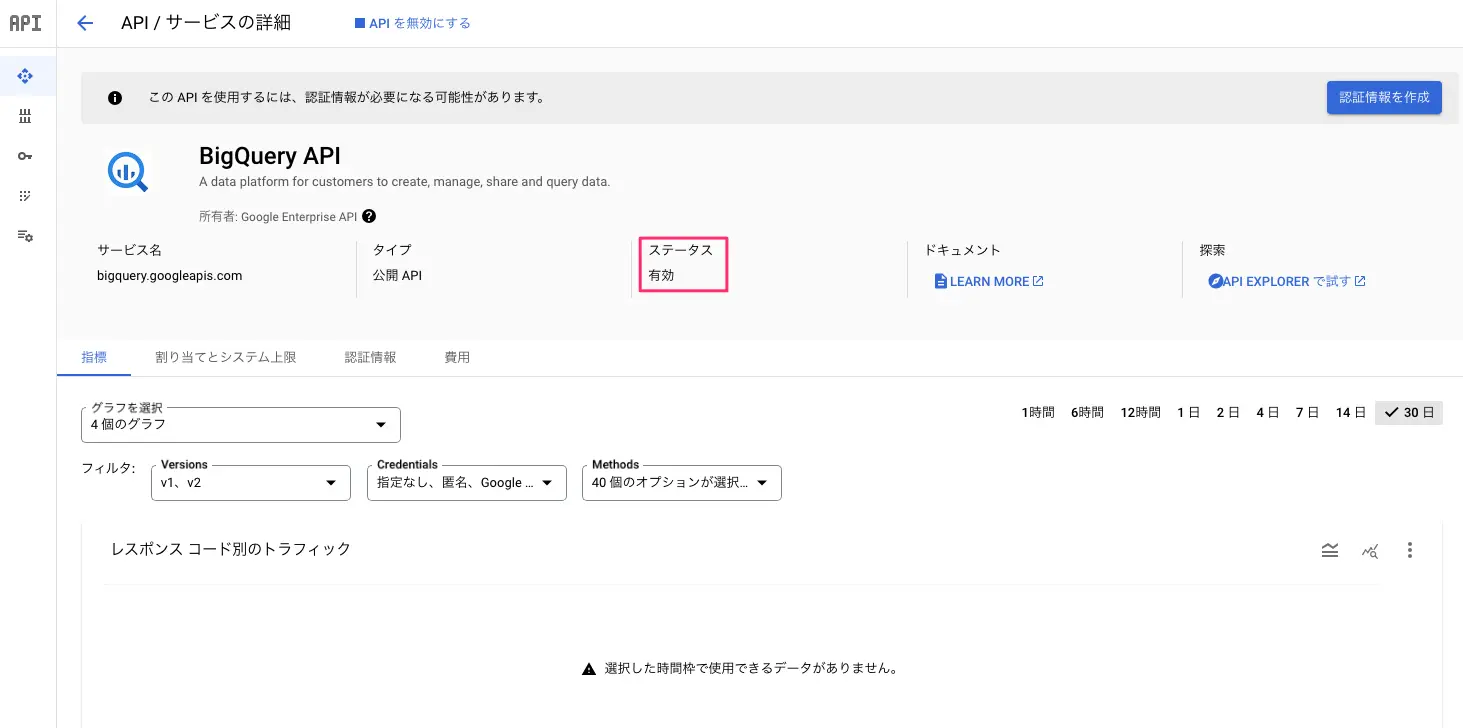This screenshot has width=1463, height=728.
Task: Open the Credentials filter dropdown
Action: click(x=467, y=483)
